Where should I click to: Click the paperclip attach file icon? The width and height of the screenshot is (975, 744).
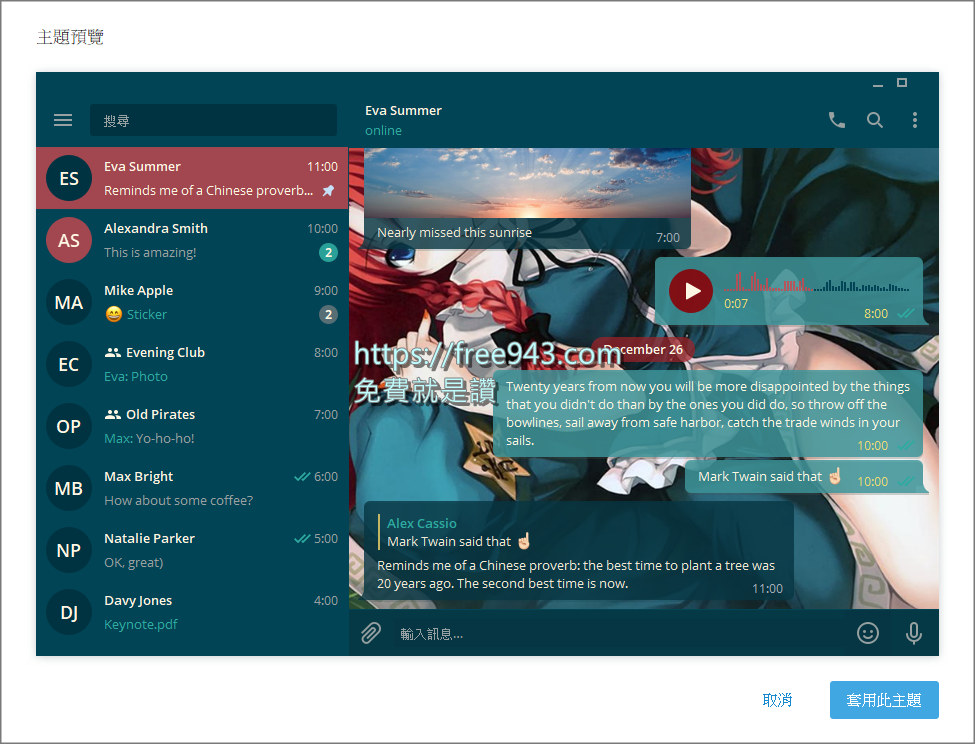(371, 633)
